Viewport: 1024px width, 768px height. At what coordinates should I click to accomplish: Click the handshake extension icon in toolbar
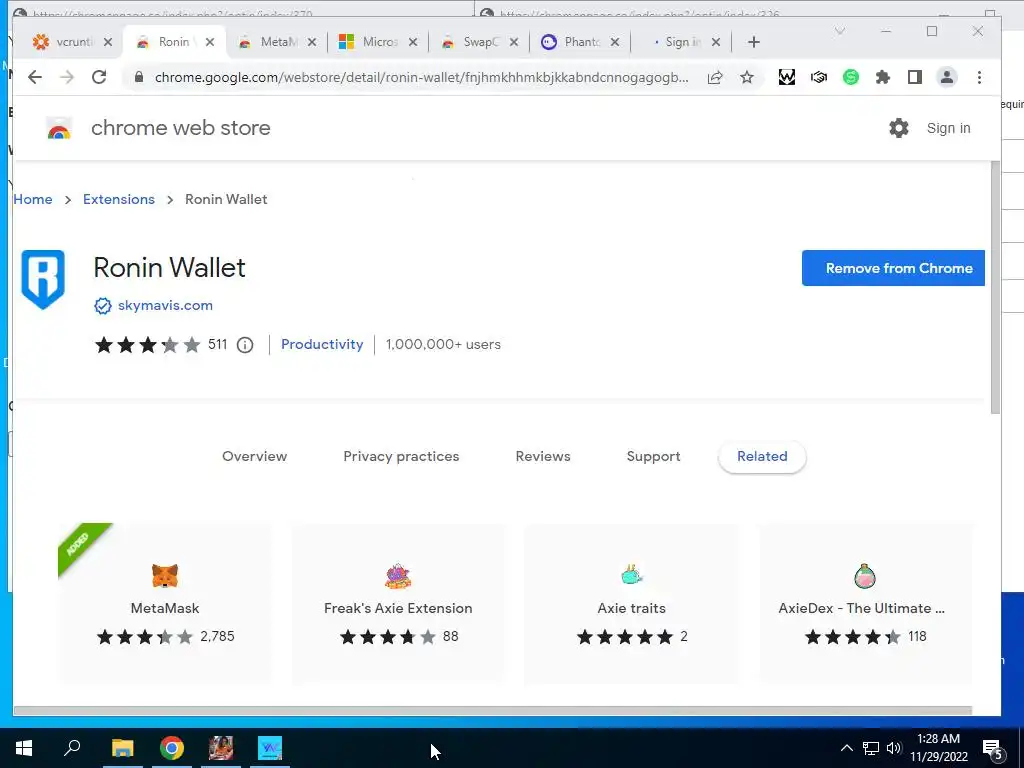819,77
